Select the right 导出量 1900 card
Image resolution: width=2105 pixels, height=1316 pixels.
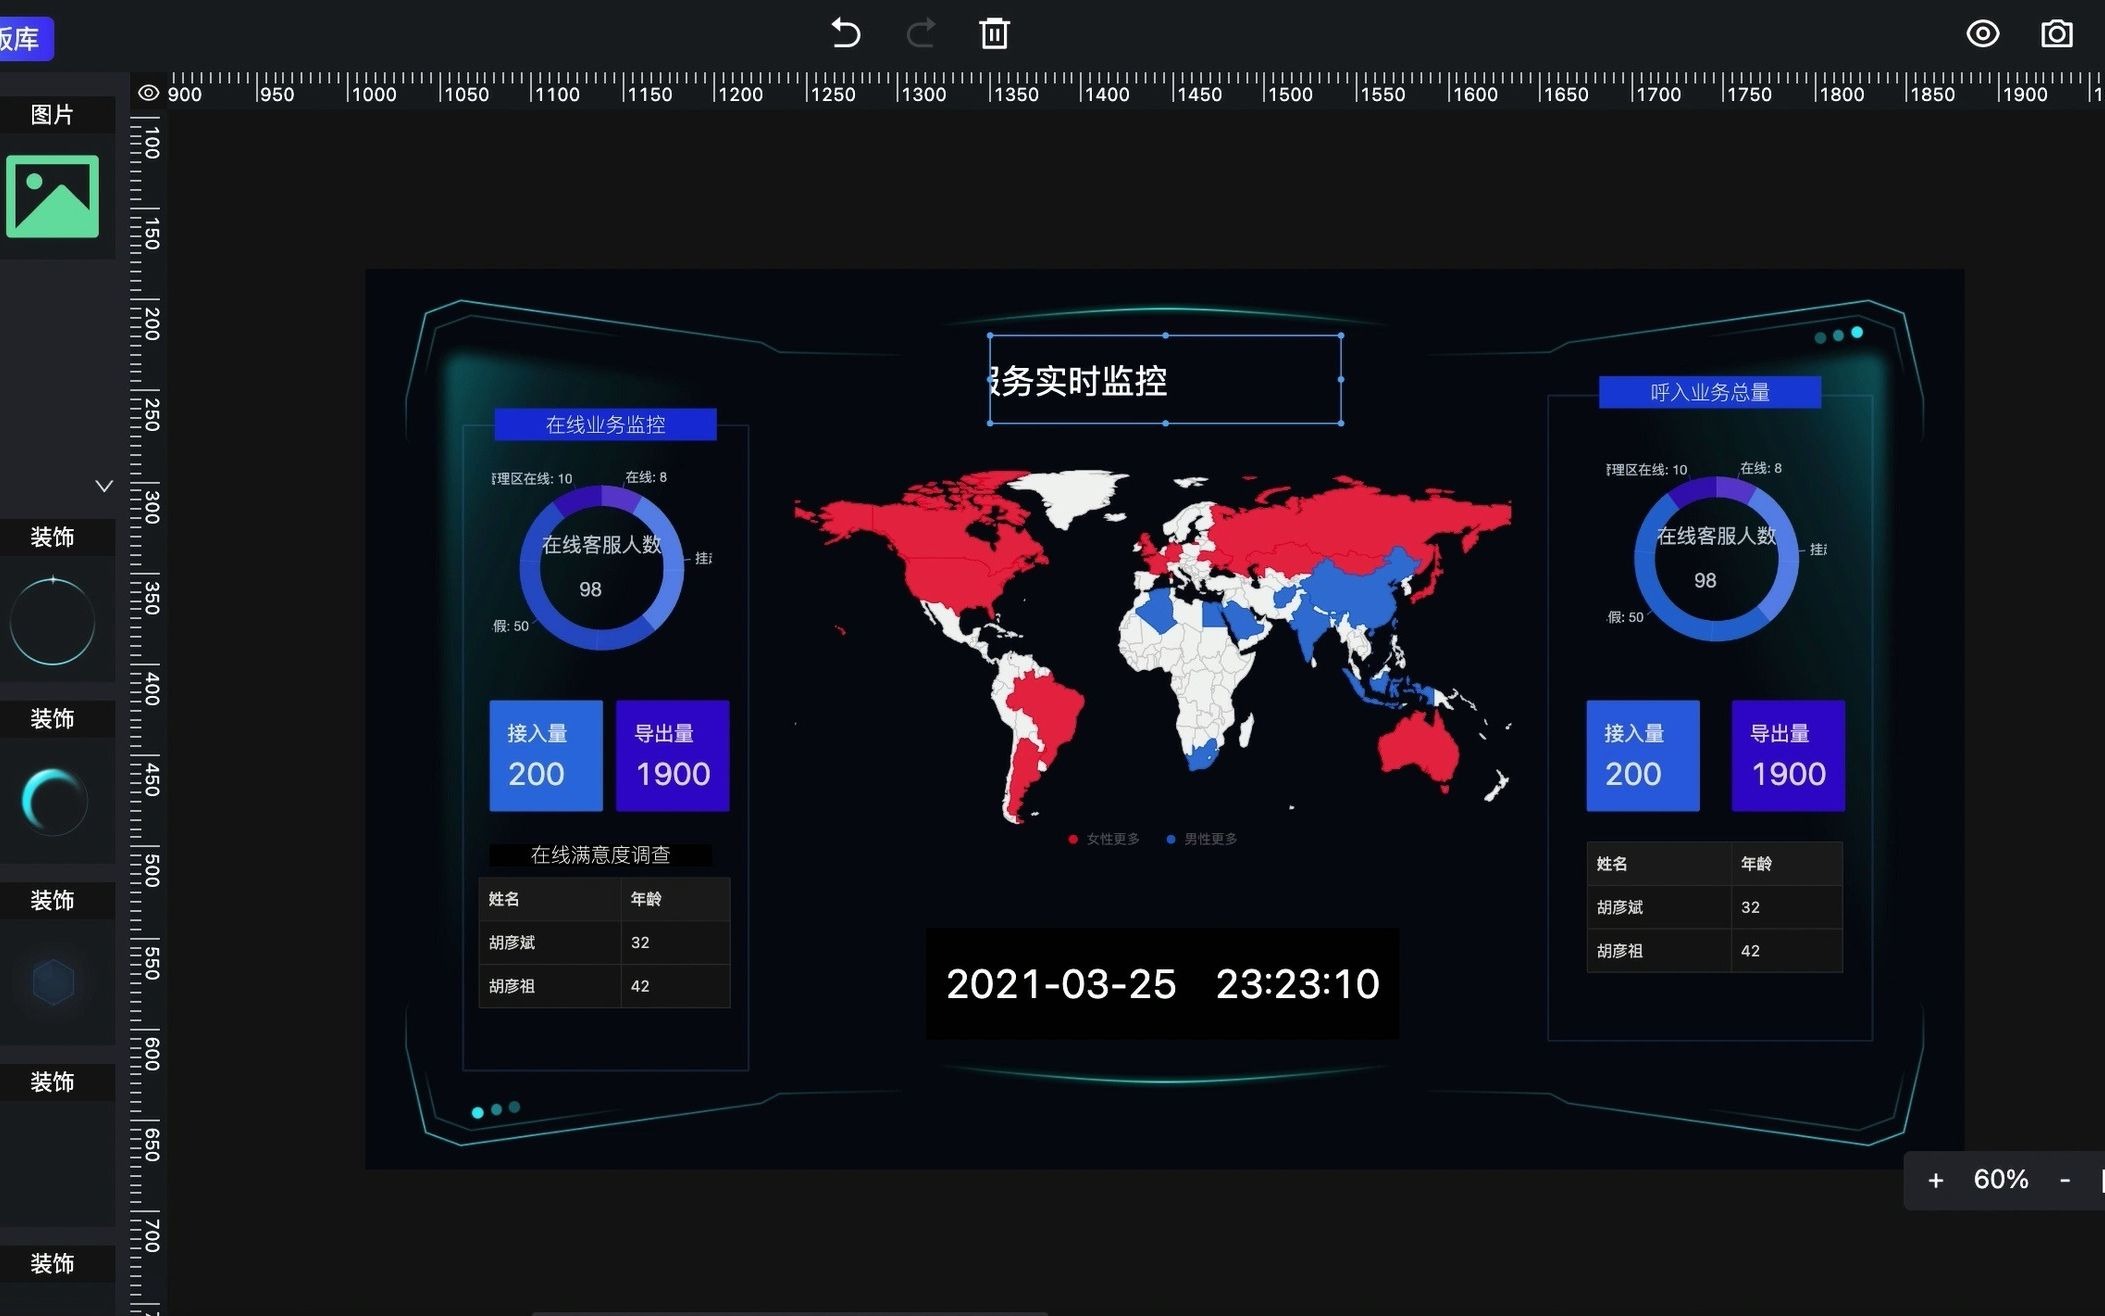pos(1788,755)
